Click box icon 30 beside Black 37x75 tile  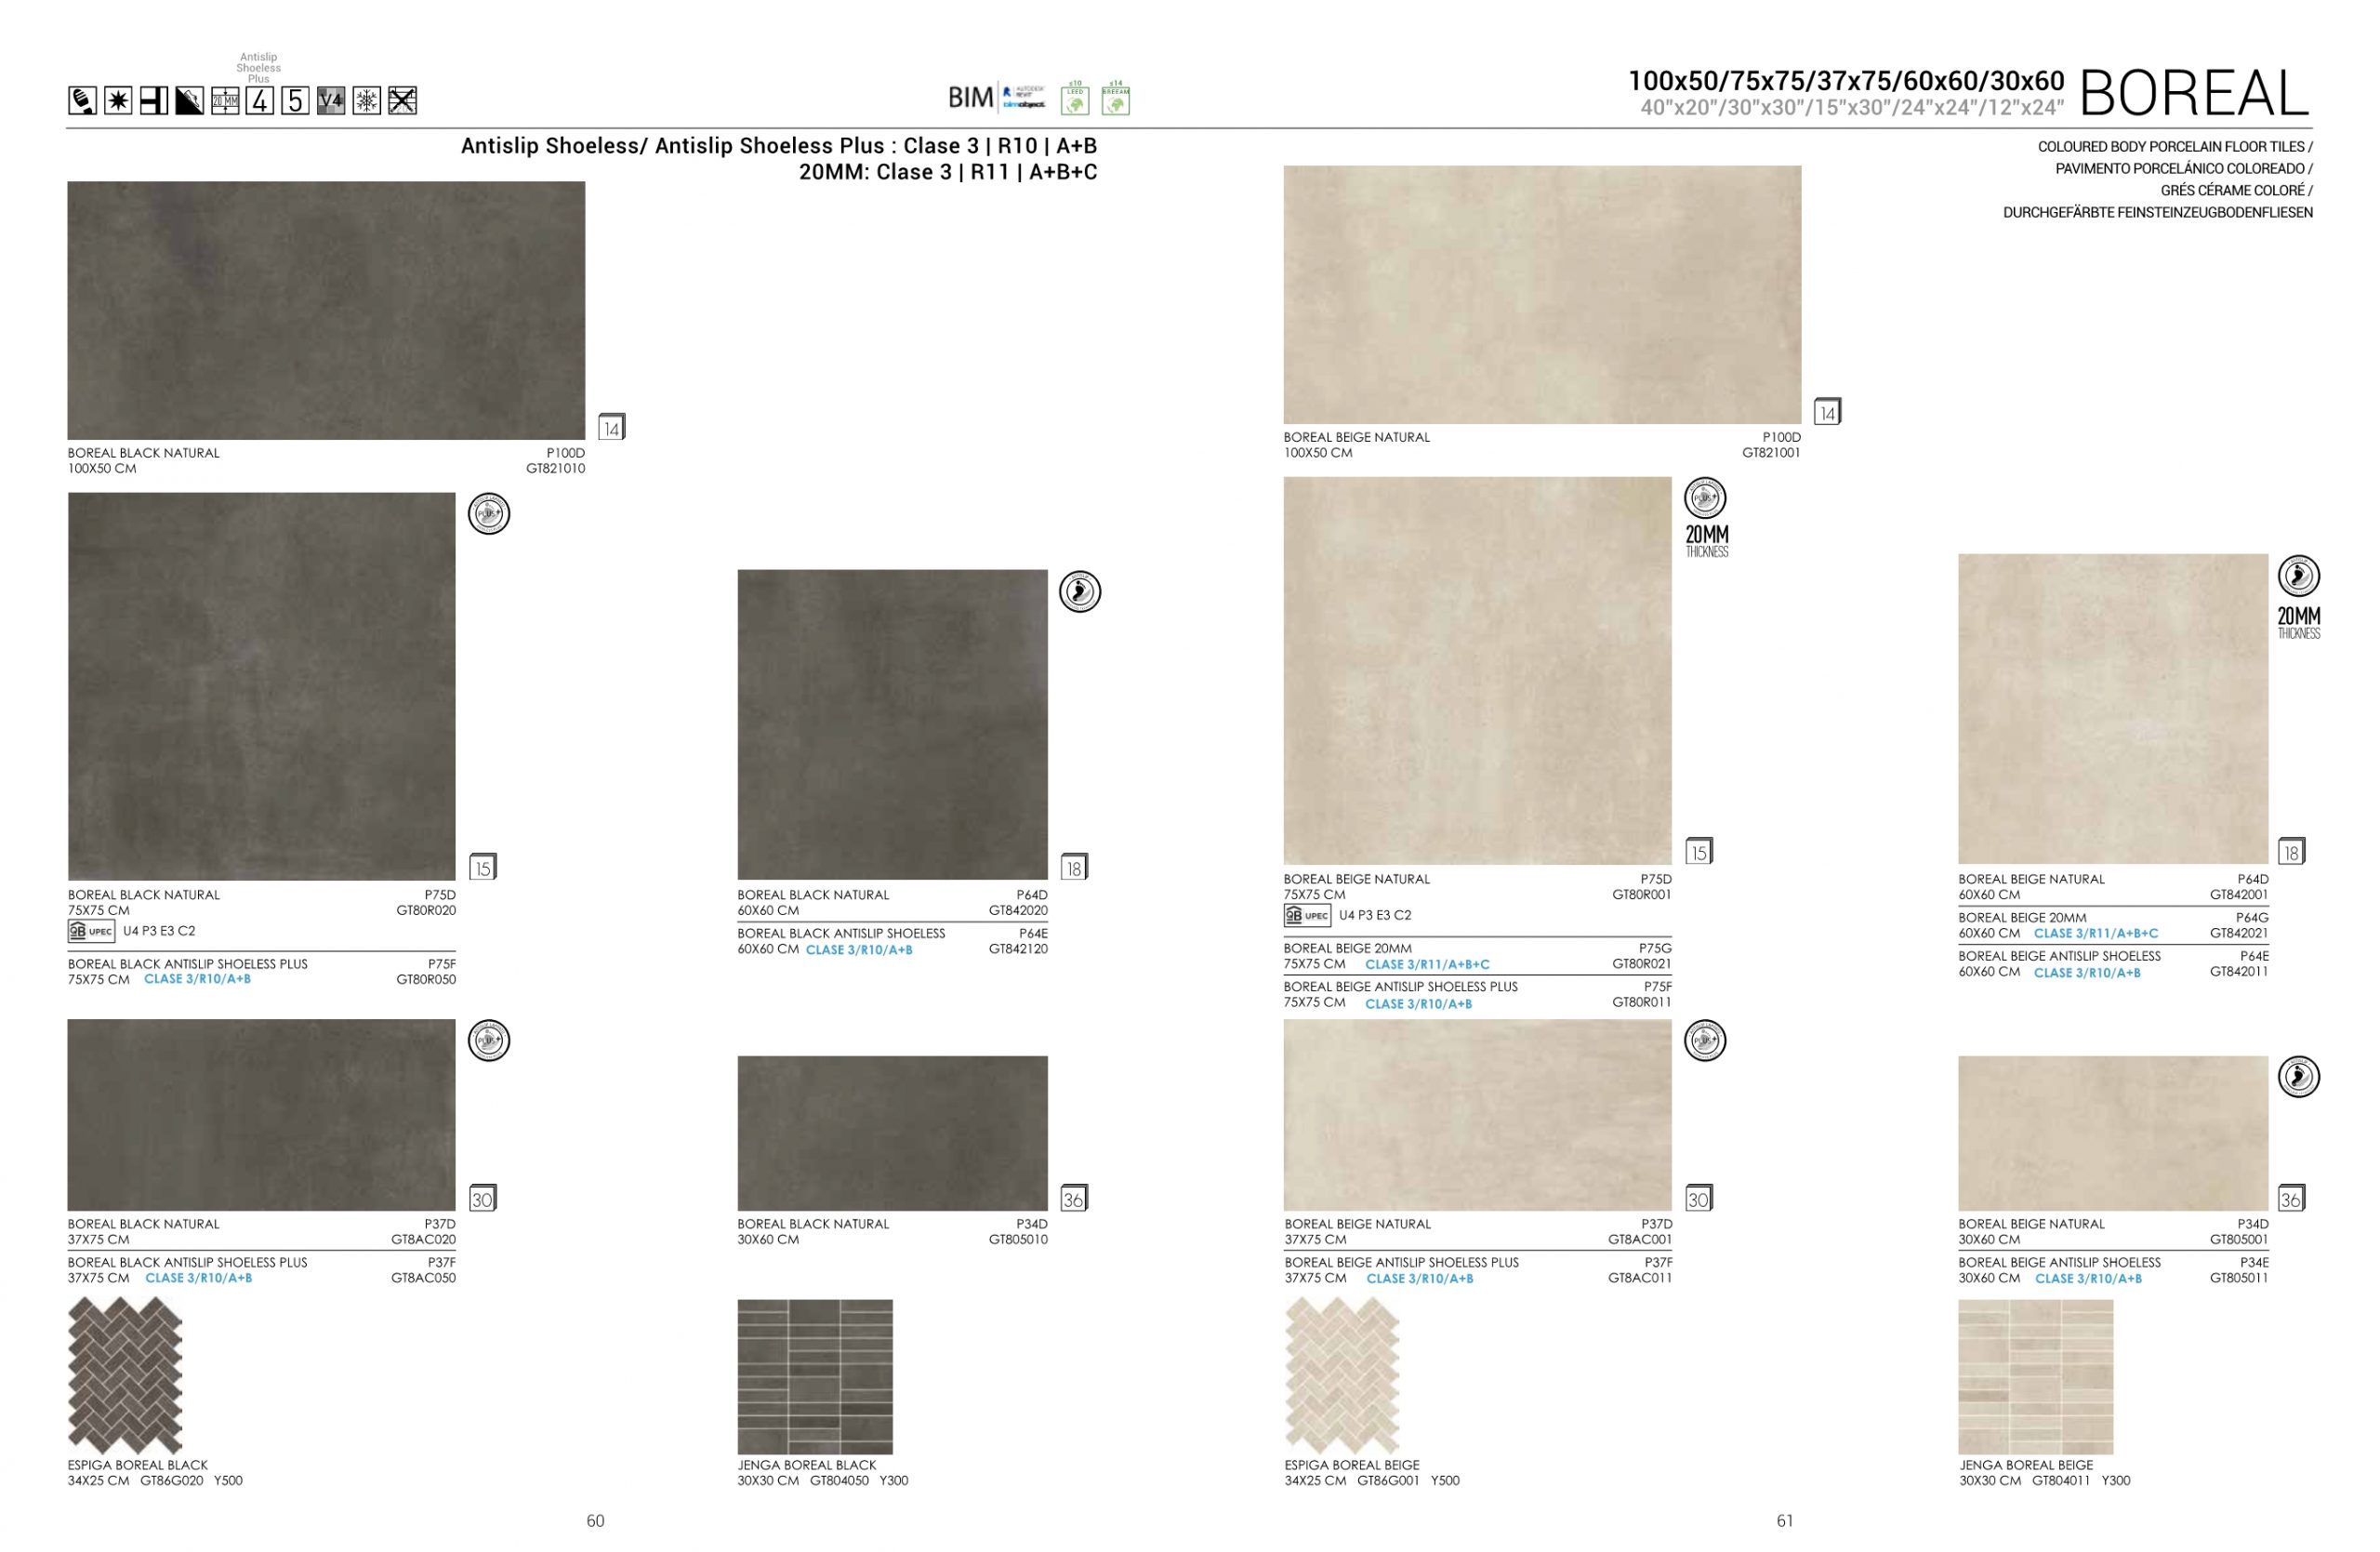point(483,1199)
